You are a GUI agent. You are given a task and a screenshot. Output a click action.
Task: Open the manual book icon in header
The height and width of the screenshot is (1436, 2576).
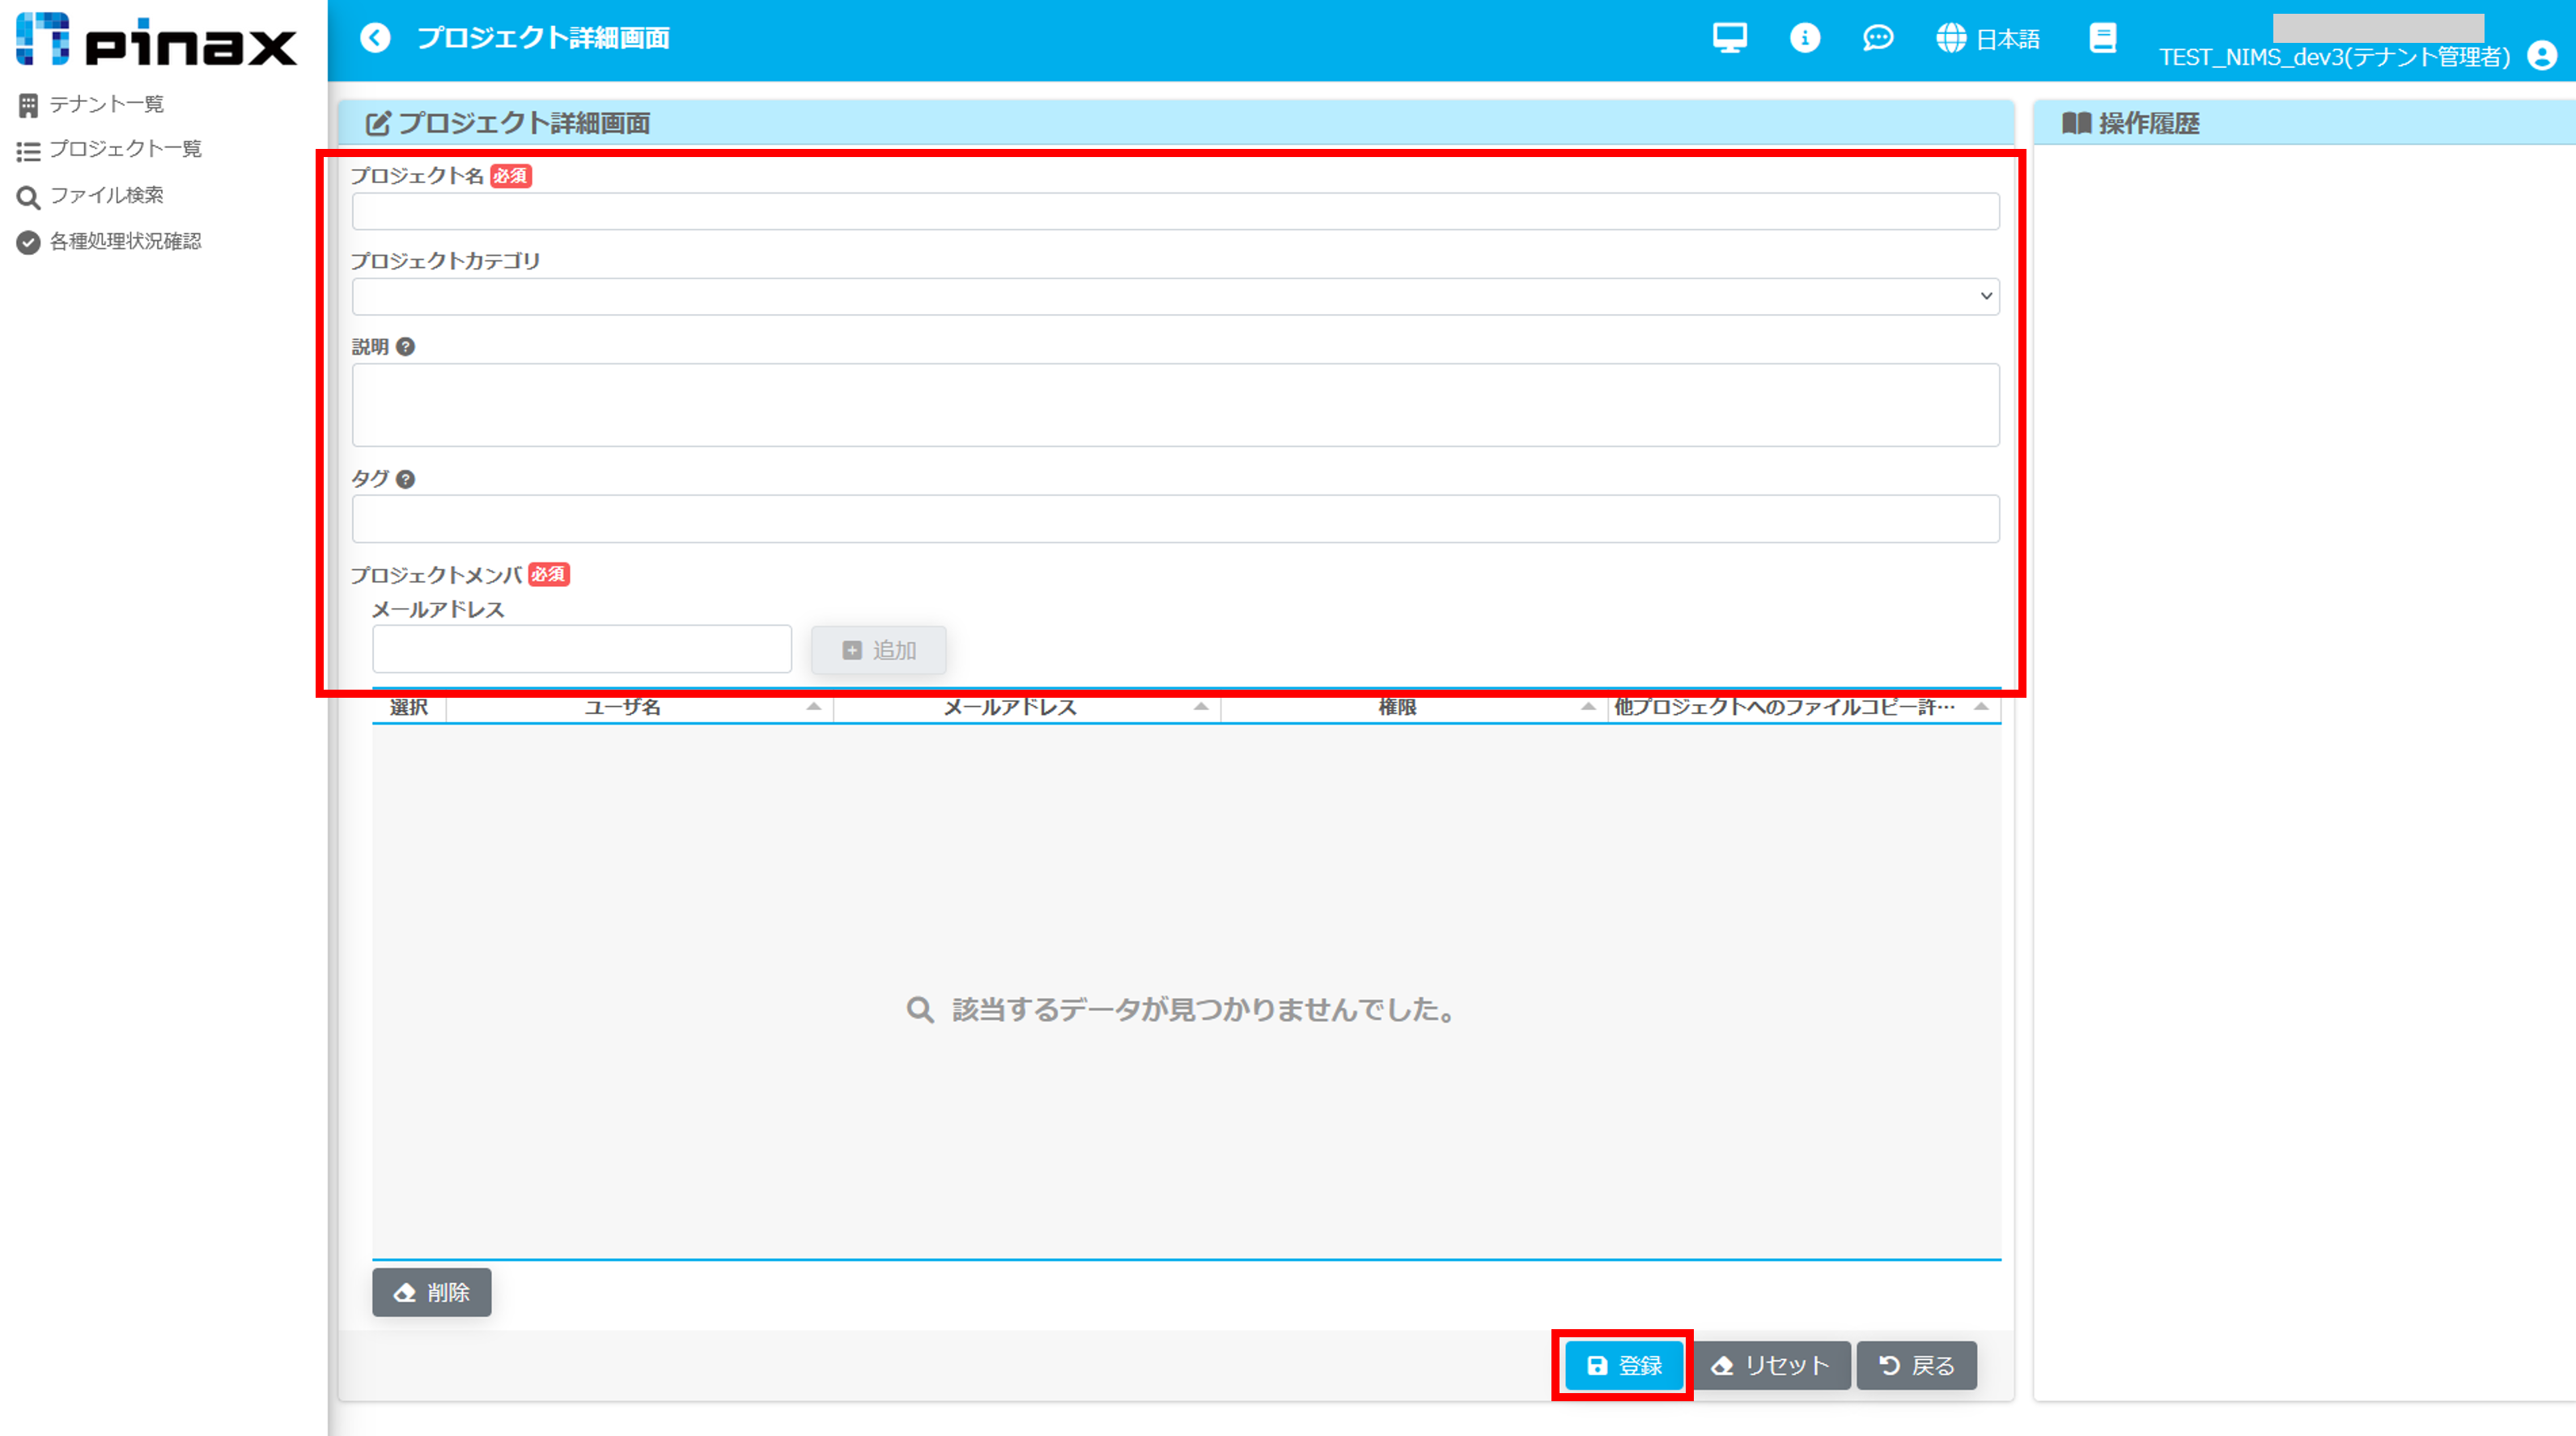tap(2102, 38)
